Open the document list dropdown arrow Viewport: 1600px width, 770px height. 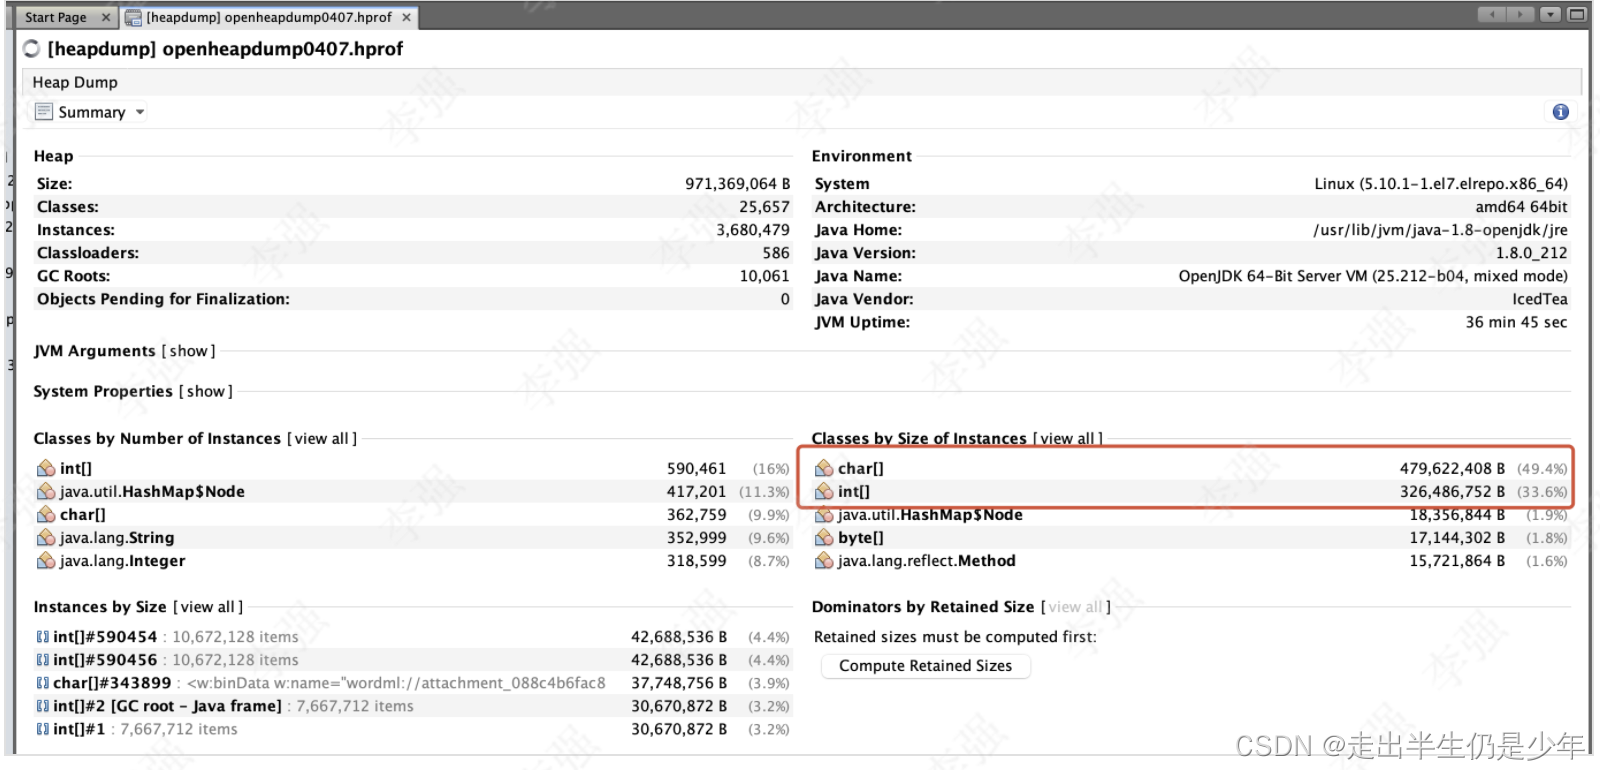pos(1550,14)
